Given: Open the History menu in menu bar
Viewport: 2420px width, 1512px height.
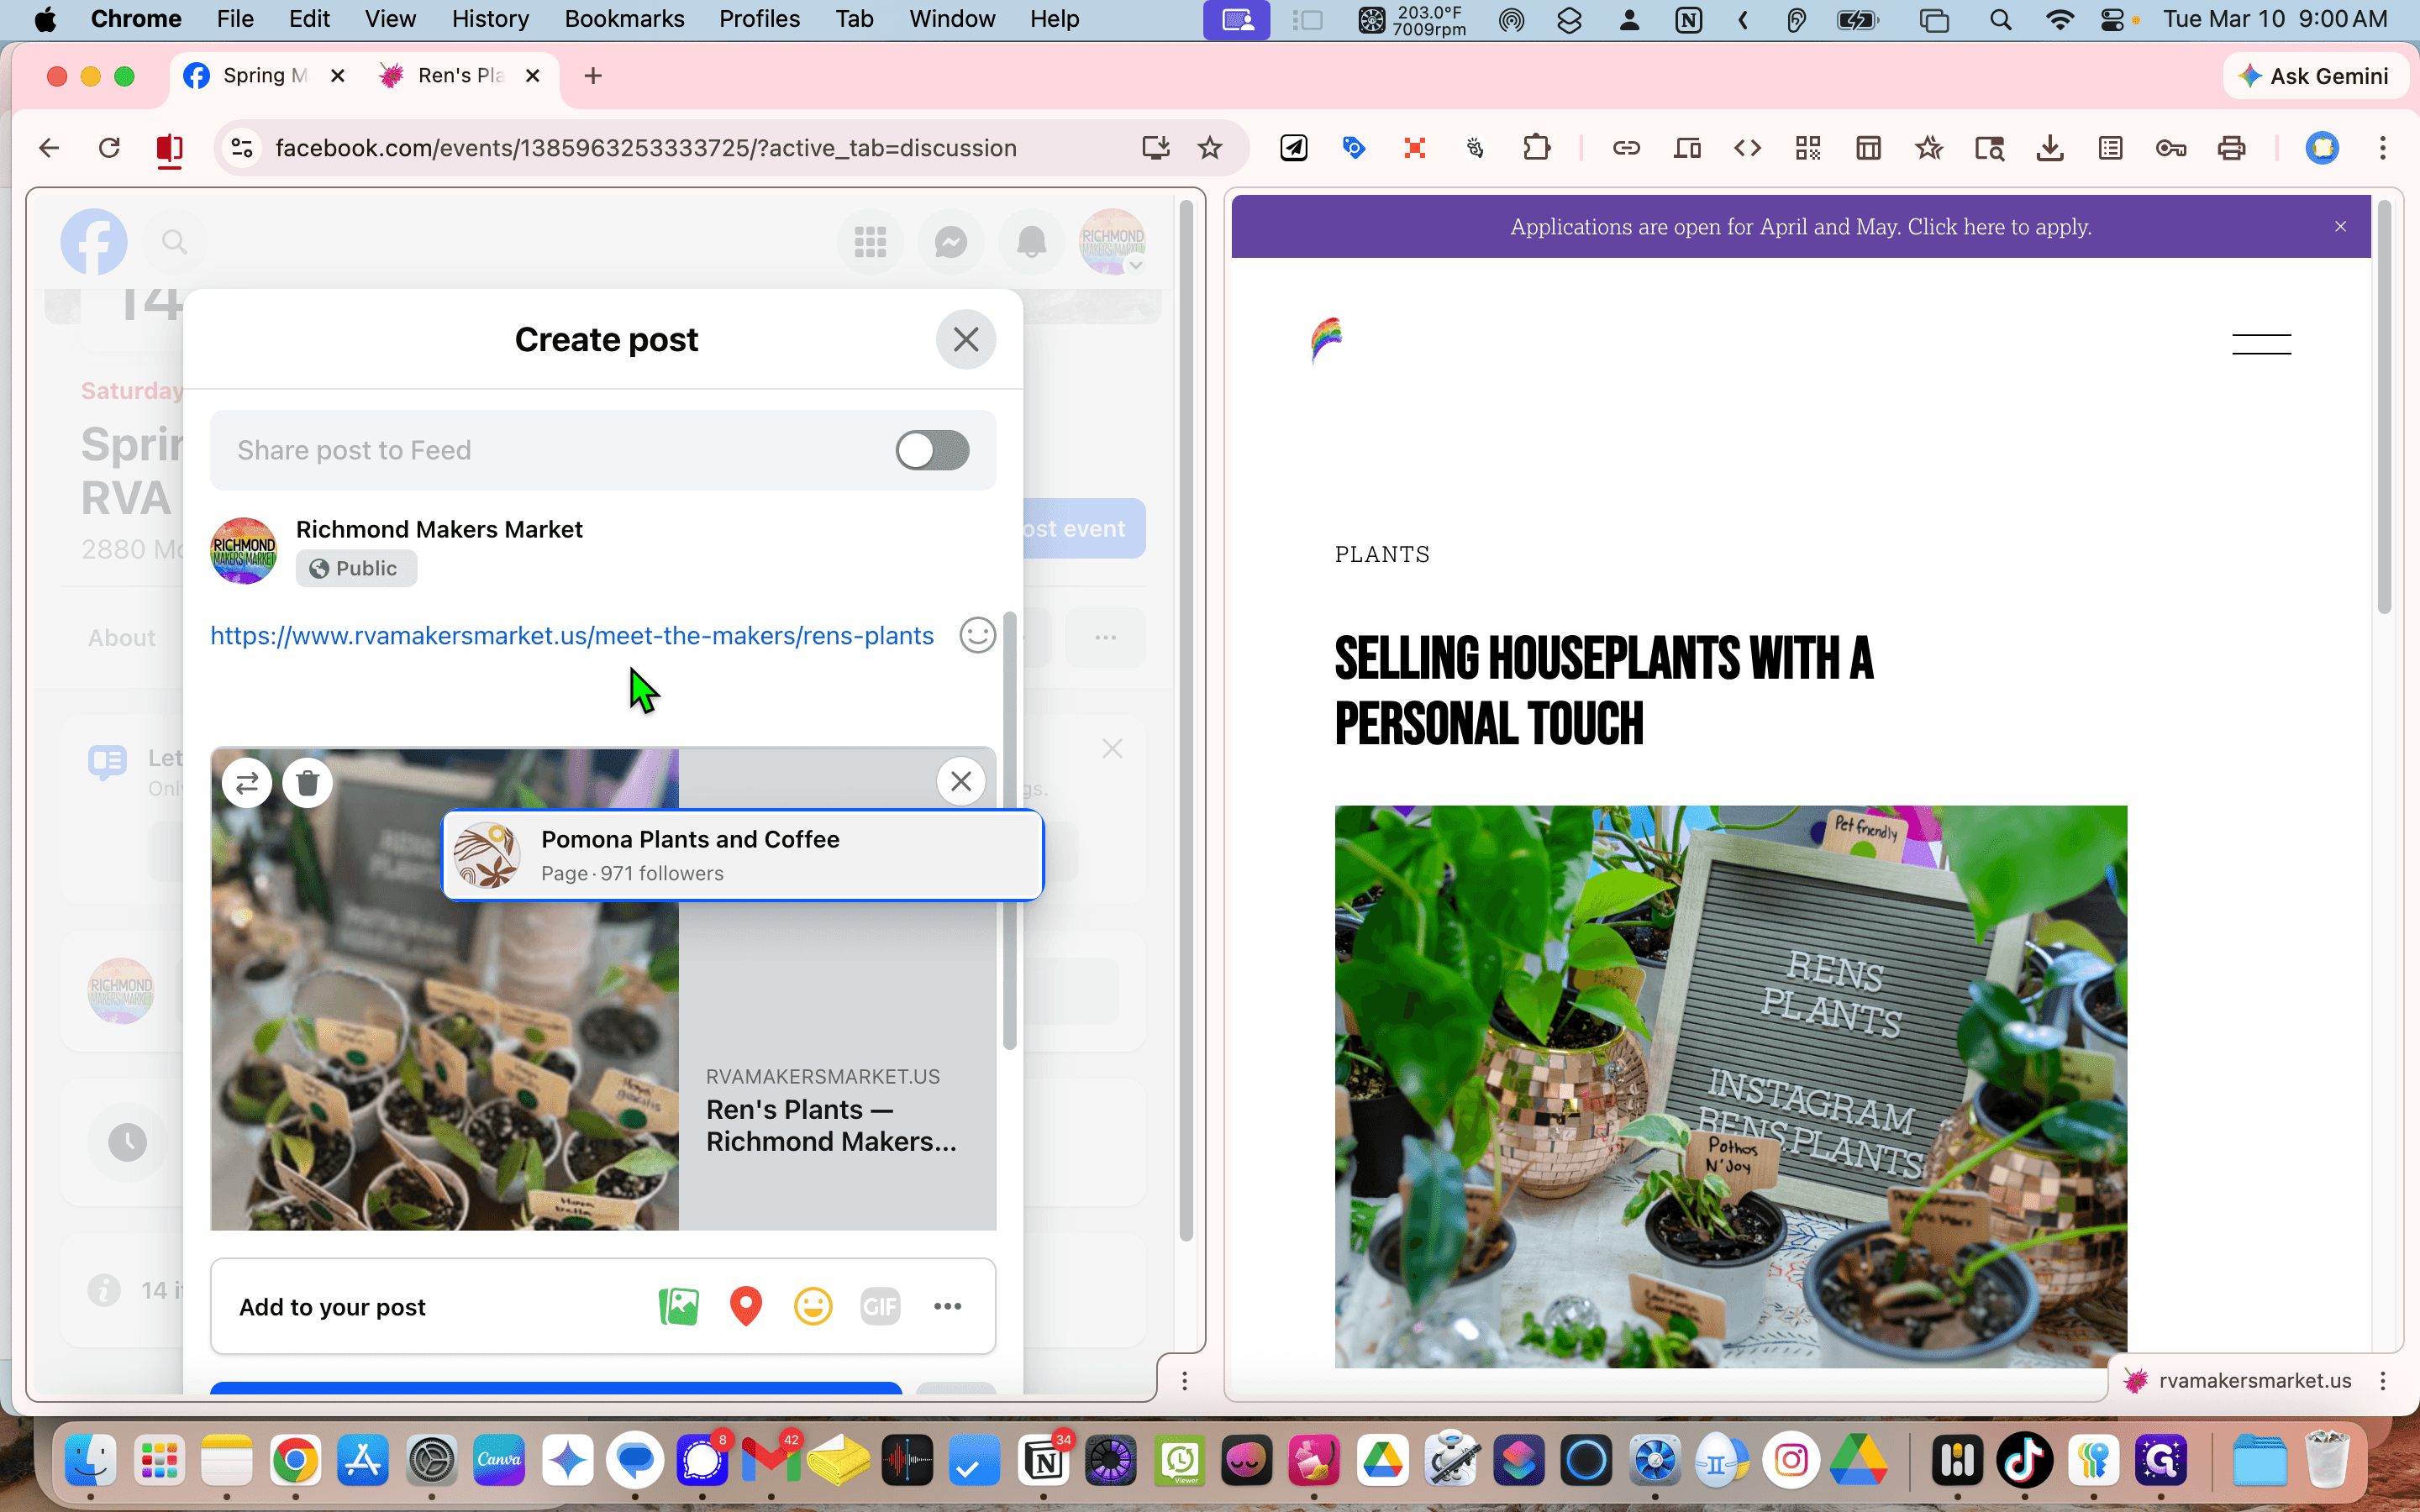Looking at the screenshot, I should (x=490, y=19).
